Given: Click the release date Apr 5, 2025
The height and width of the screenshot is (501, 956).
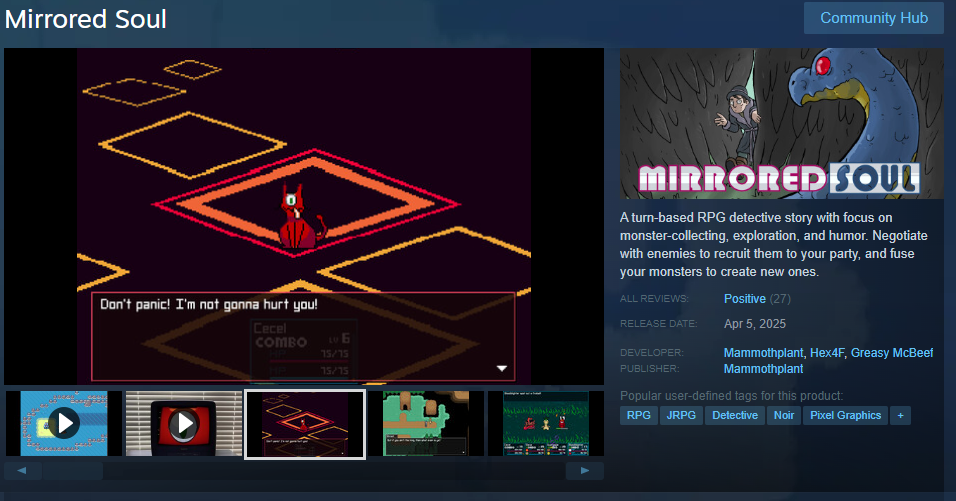Looking at the screenshot, I should click(x=755, y=324).
